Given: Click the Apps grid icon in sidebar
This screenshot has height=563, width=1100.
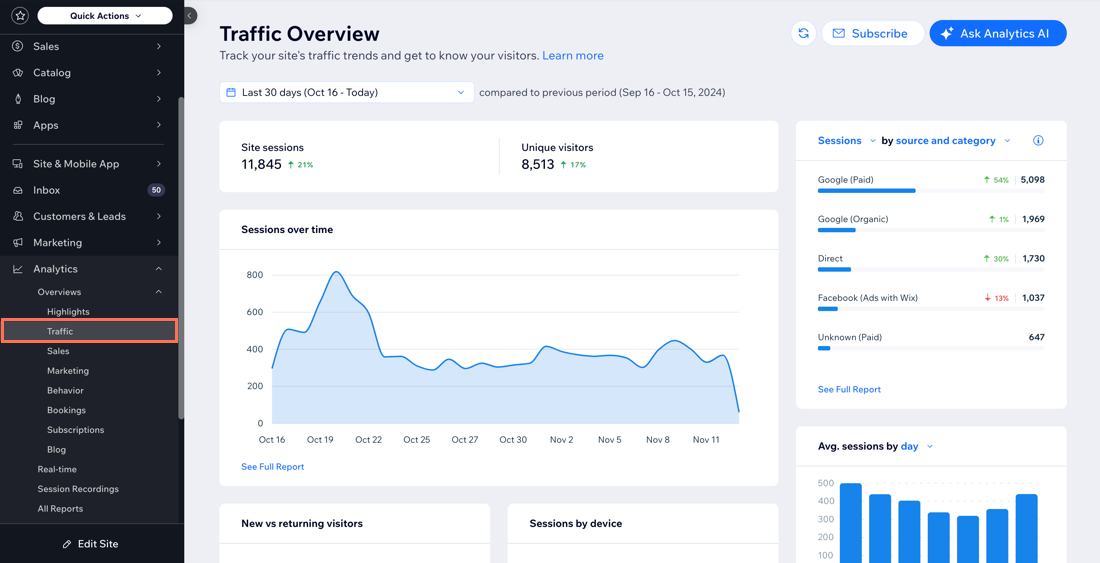Looking at the screenshot, I should (x=18, y=125).
